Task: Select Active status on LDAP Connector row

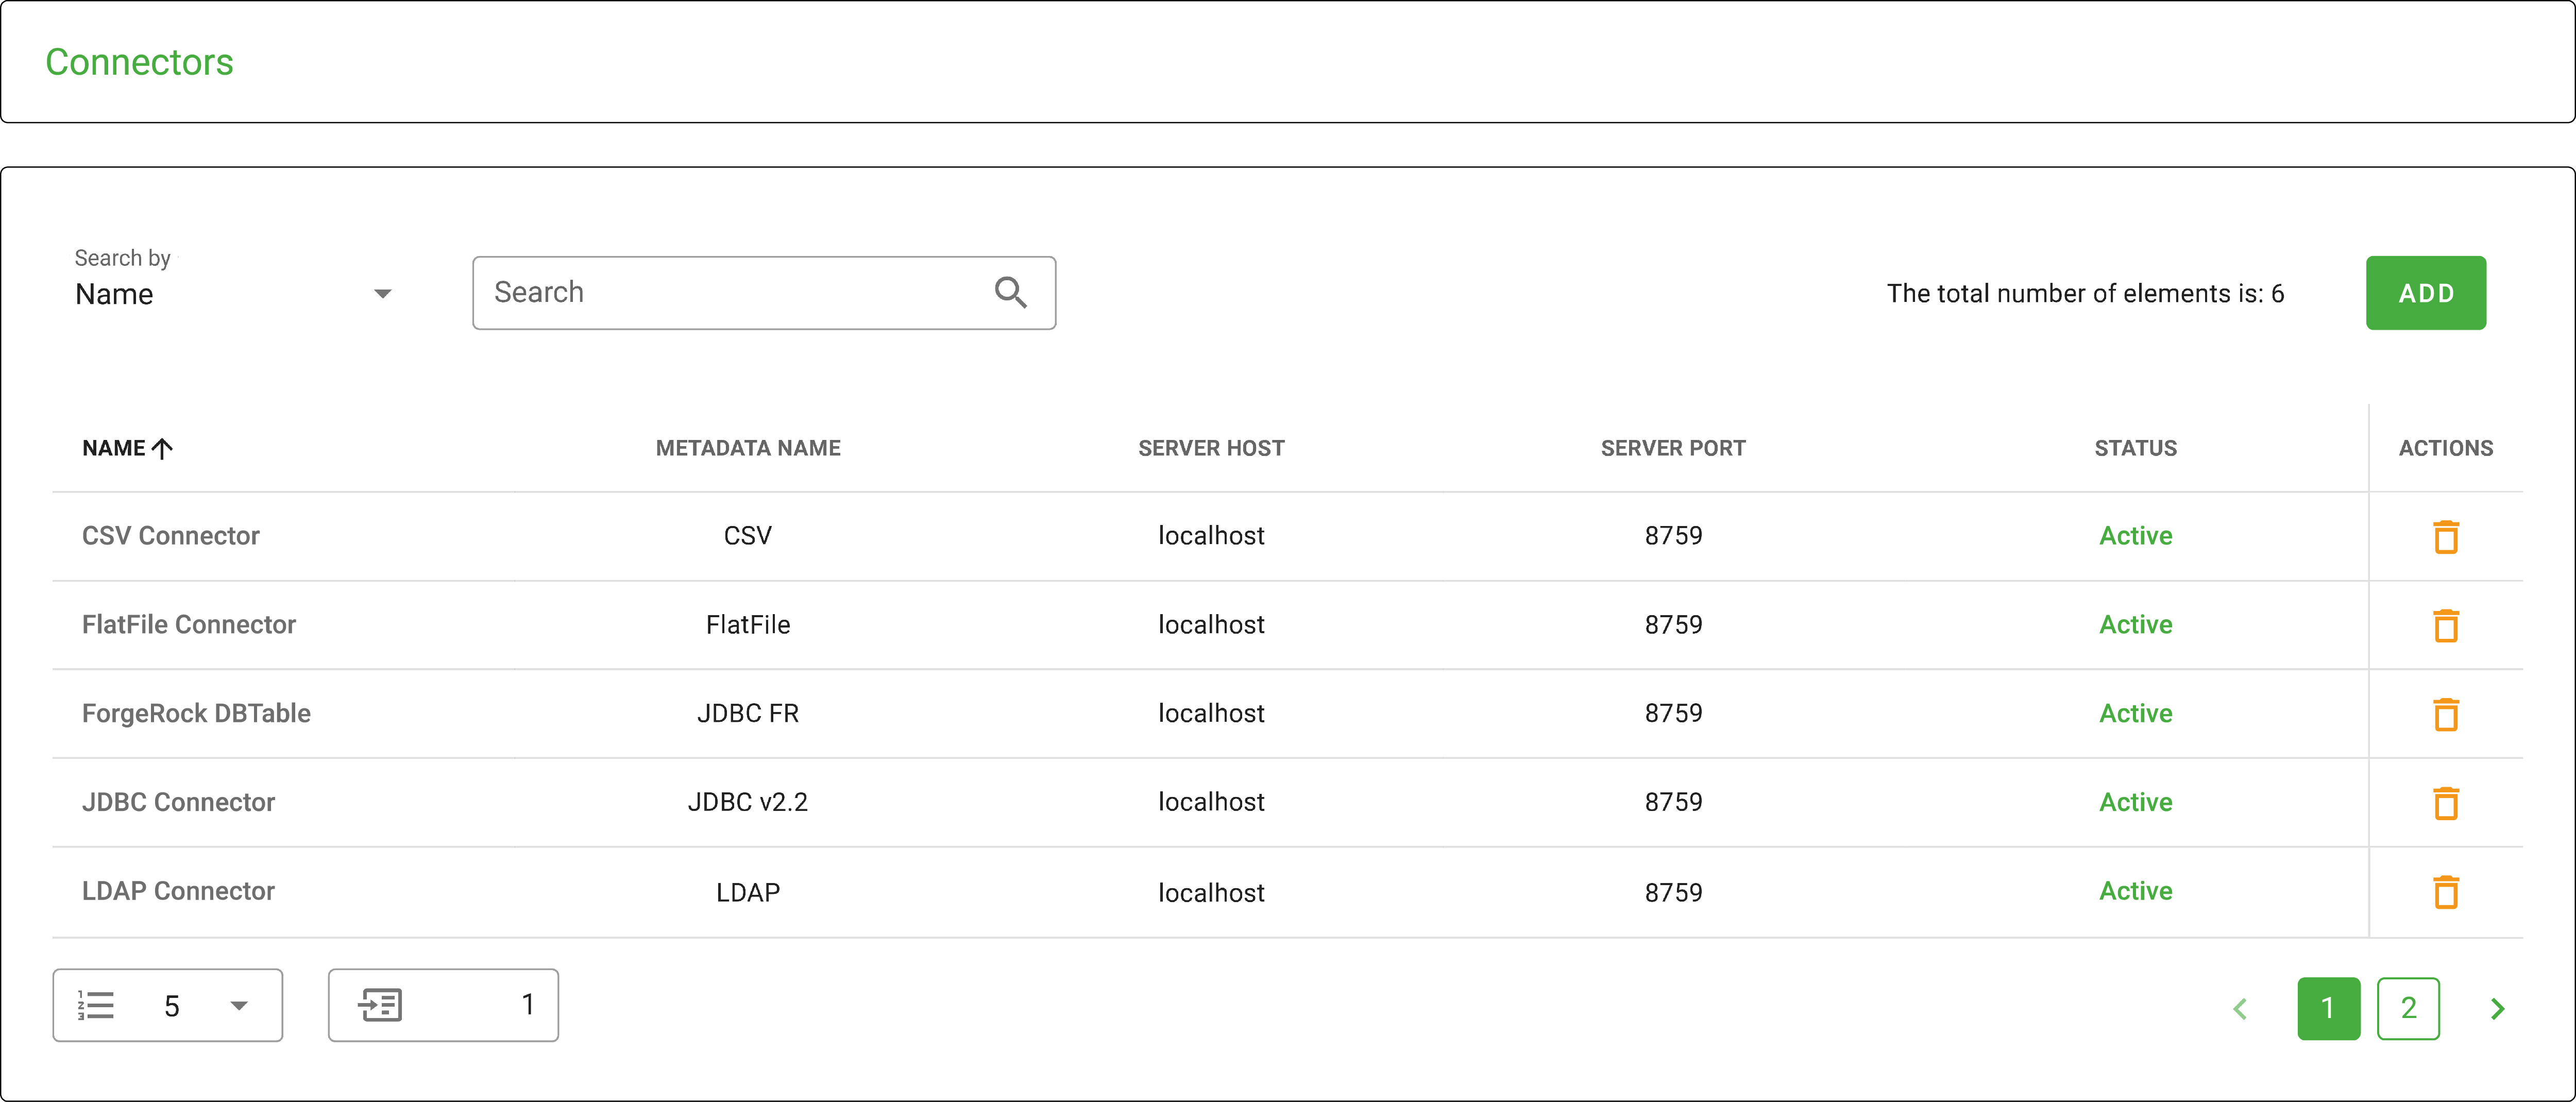Action: 2135,891
